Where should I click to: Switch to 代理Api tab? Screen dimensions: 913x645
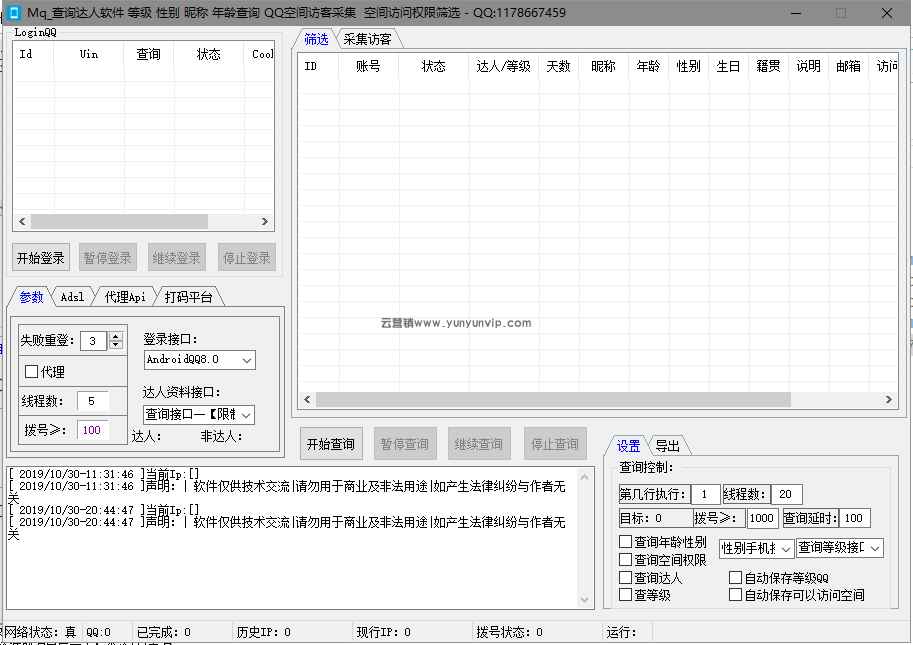point(125,297)
